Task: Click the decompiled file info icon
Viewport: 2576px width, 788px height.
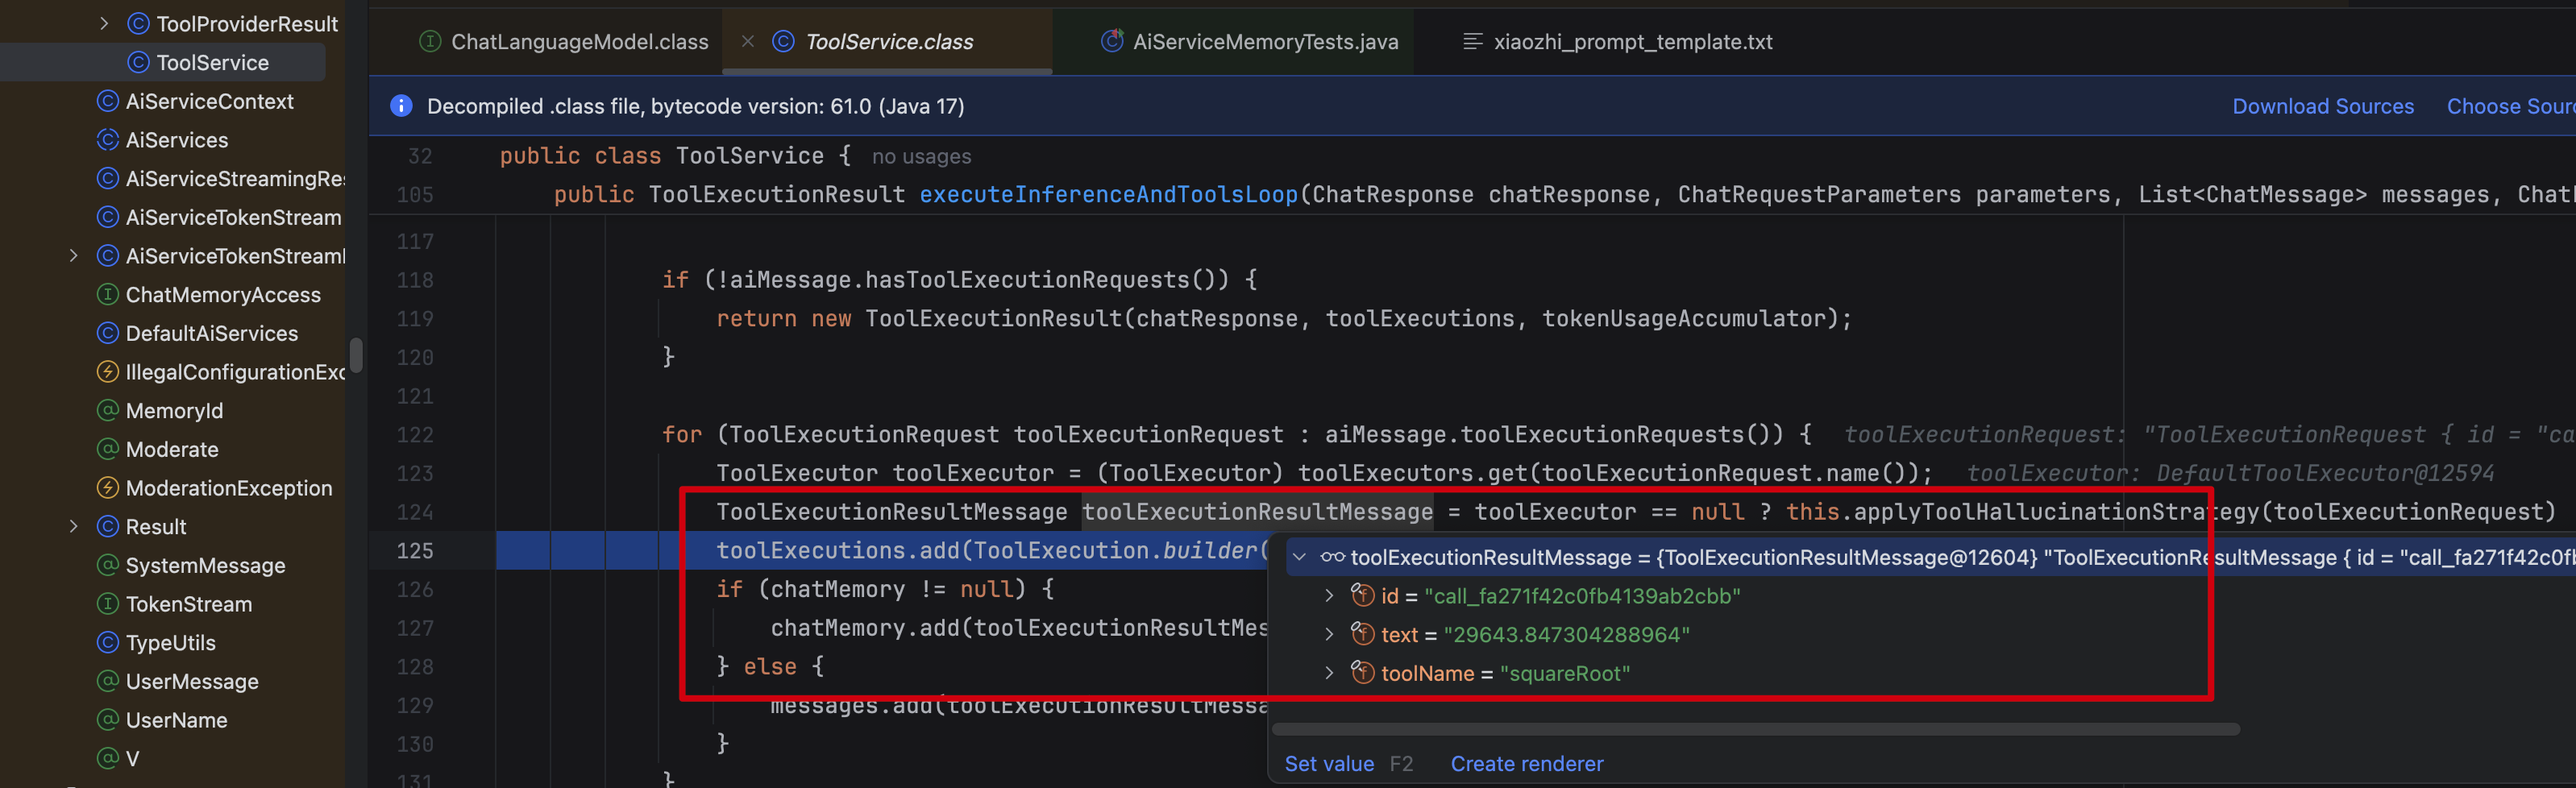Action: tap(401, 106)
